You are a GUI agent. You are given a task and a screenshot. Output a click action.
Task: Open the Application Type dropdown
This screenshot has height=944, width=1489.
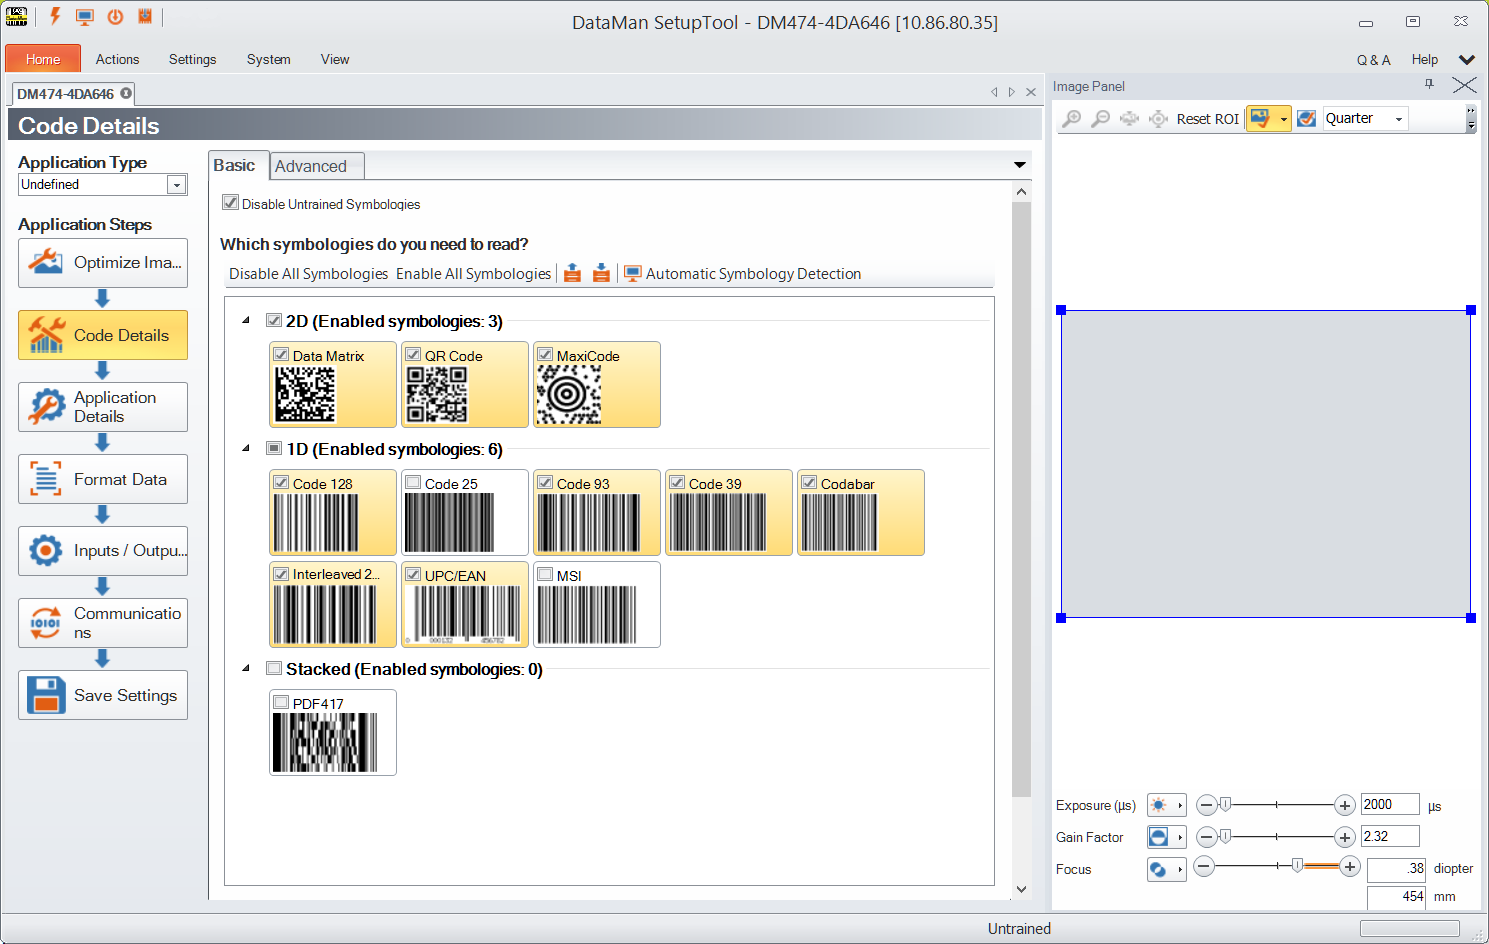tap(176, 185)
